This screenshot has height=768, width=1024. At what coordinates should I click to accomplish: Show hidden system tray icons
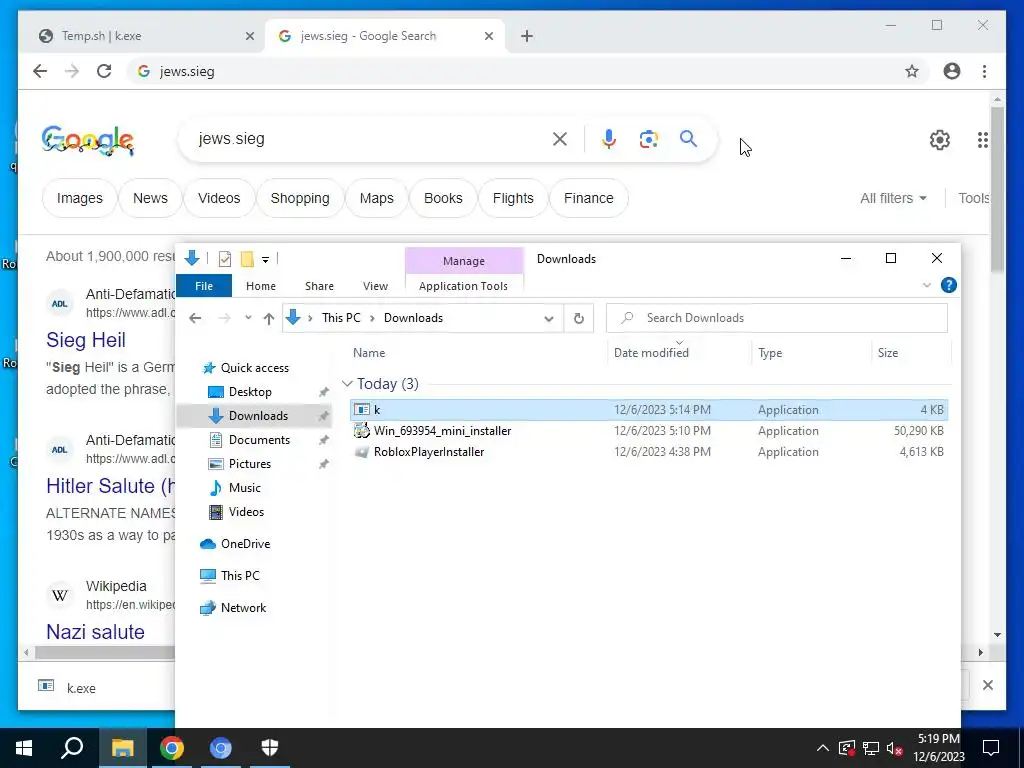(x=822, y=748)
